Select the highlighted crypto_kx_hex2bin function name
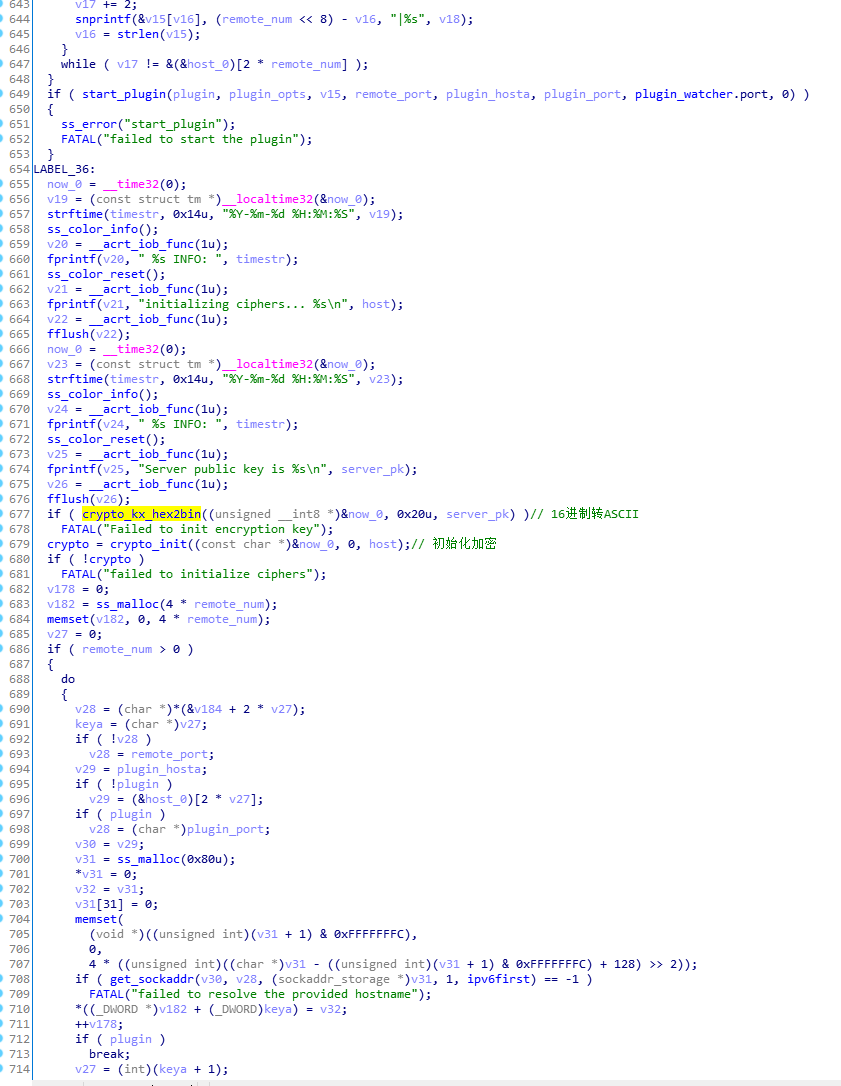This screenshot has width=841, height=1086. coord(141,514)
